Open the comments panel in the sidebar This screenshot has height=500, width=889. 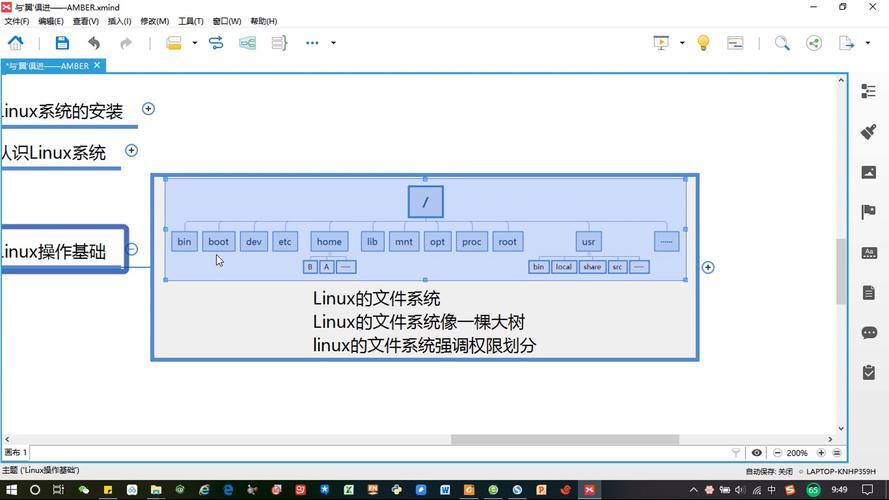click(x=869, y=332)
